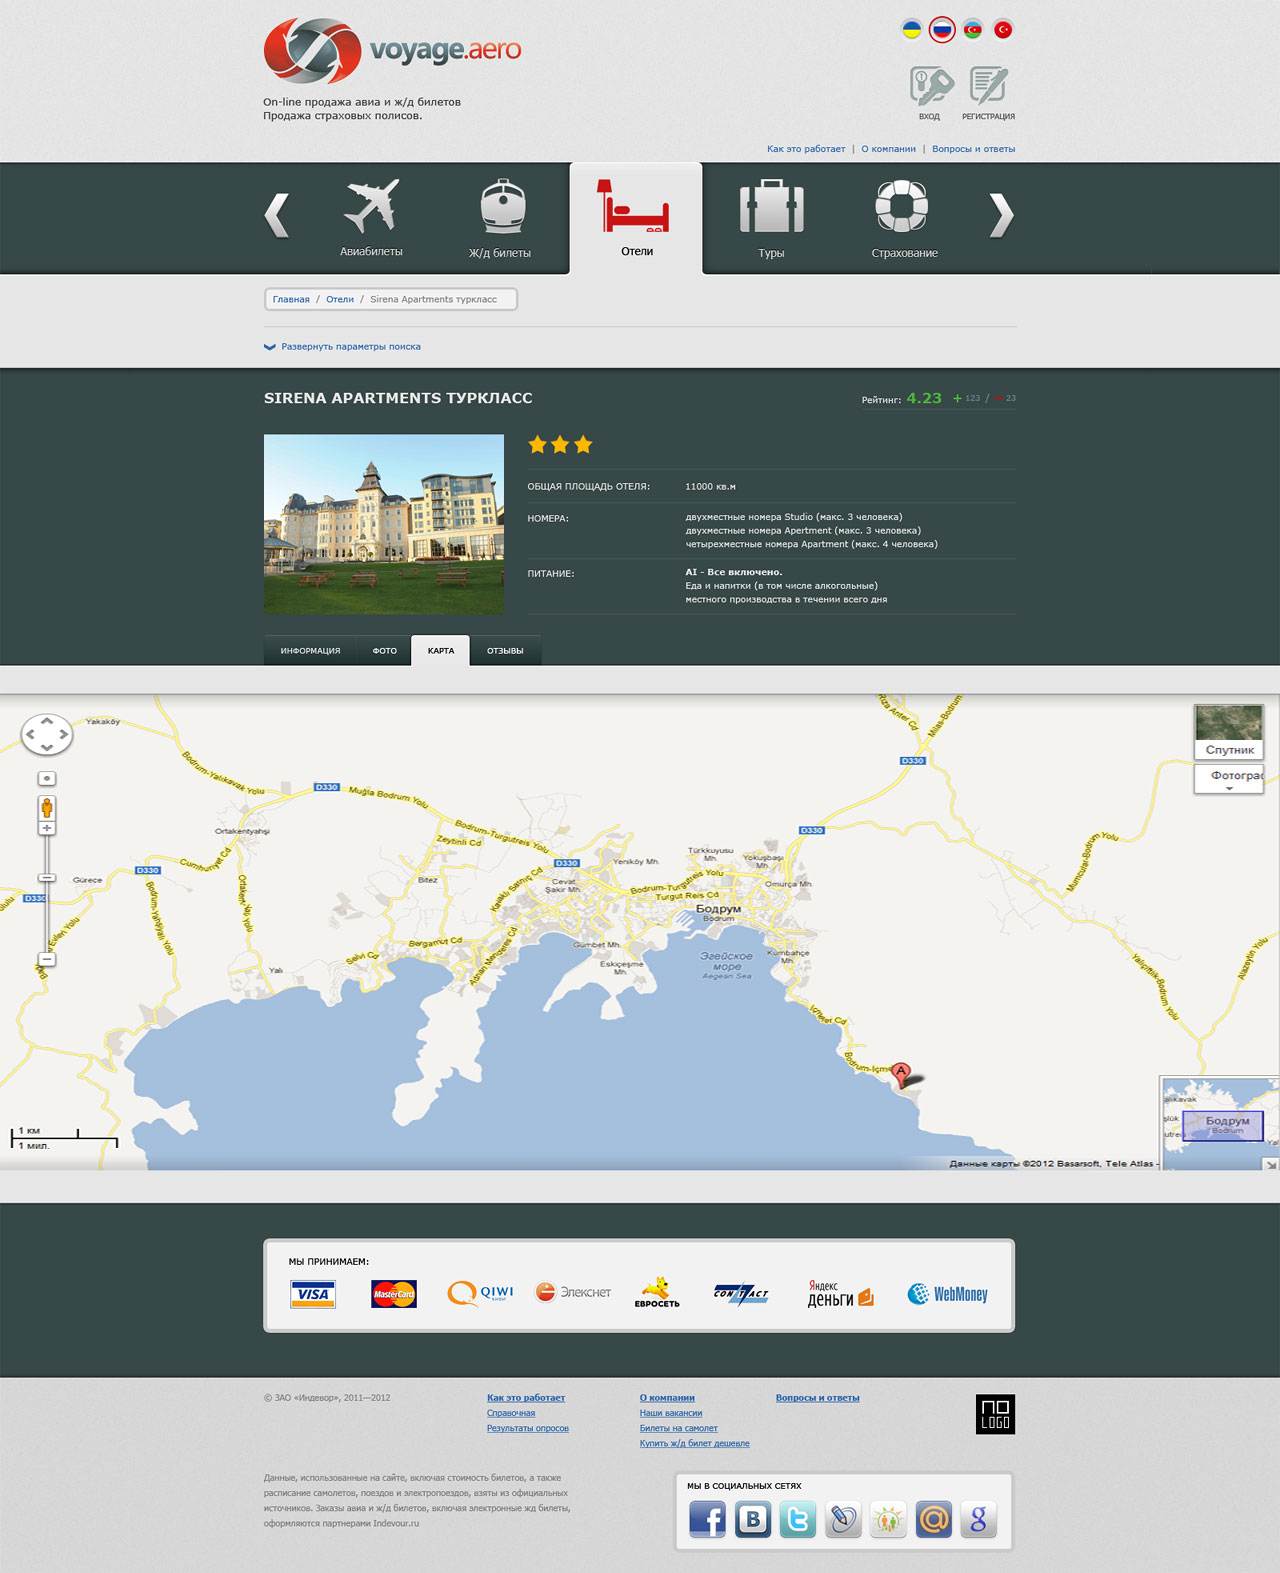Open the Наши вакансии footer link
Image resolution: width=1280 pixels, height=1573 pixels.
click(670, 1413)
